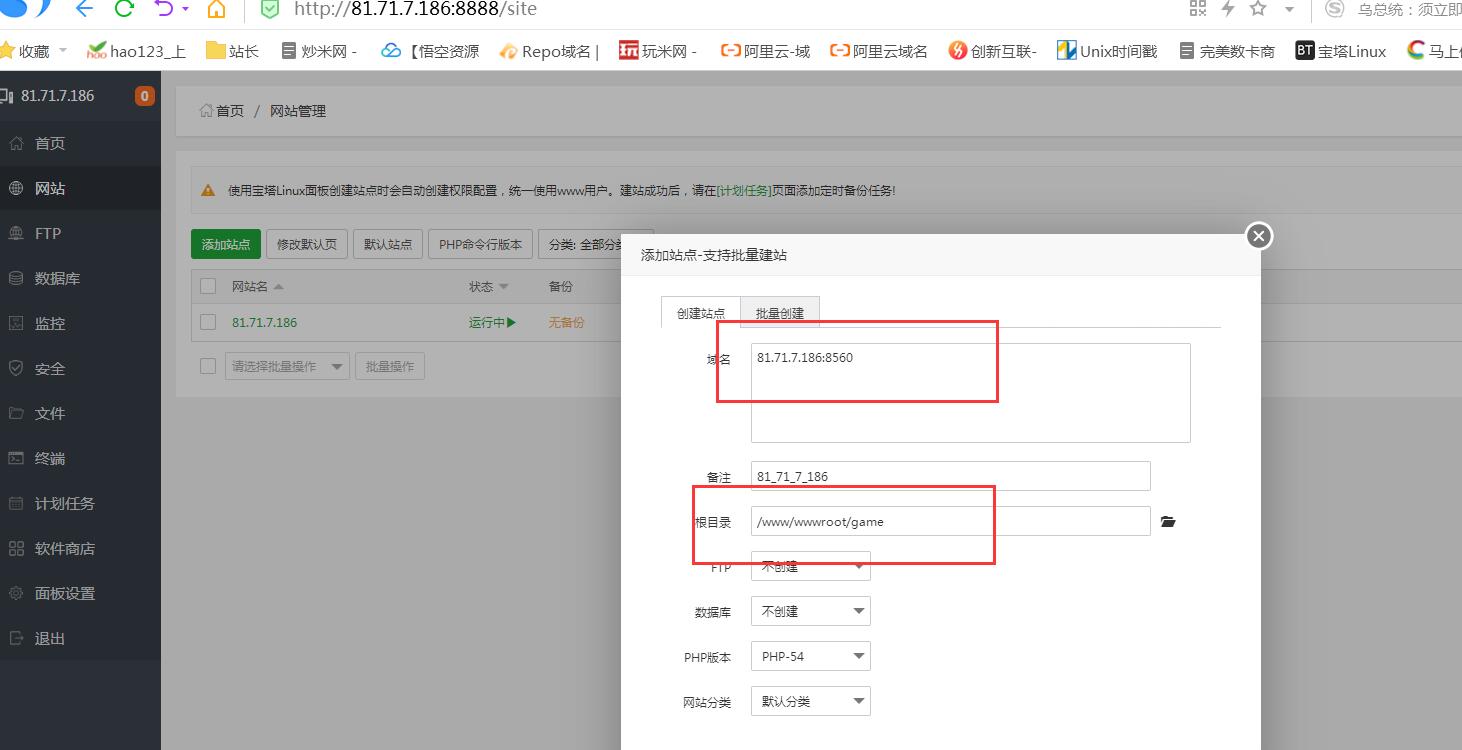Click the bookmark star icon in address bar
The image size is (1462, 750).
(x=1258, y=9)
